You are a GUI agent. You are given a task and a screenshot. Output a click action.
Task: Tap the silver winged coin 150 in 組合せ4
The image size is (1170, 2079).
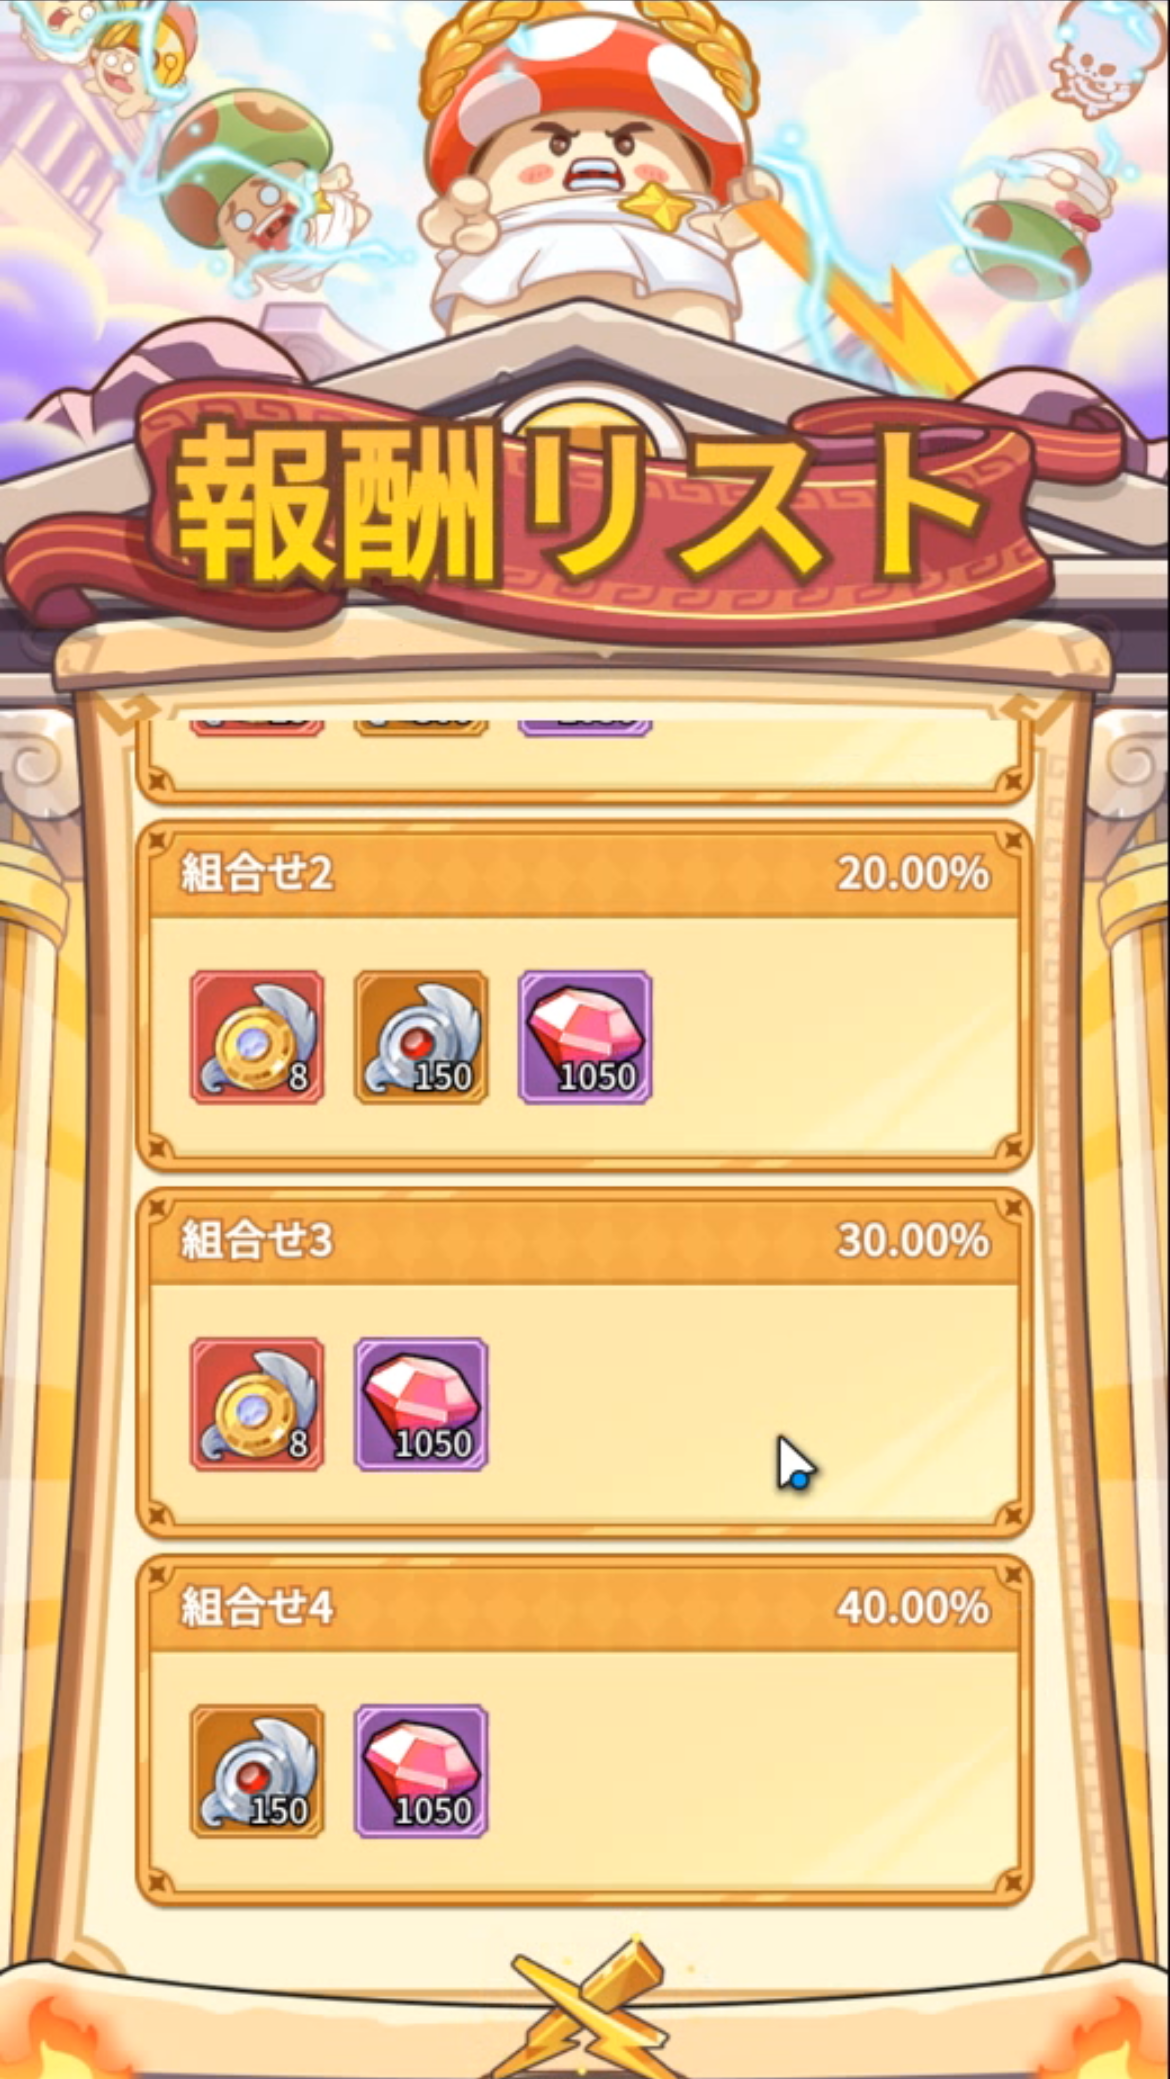point(257,1771)
